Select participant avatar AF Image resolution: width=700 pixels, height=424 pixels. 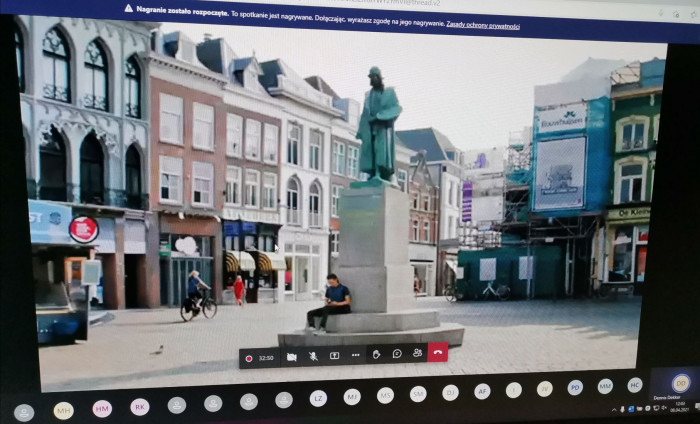(x=482, y=391)
